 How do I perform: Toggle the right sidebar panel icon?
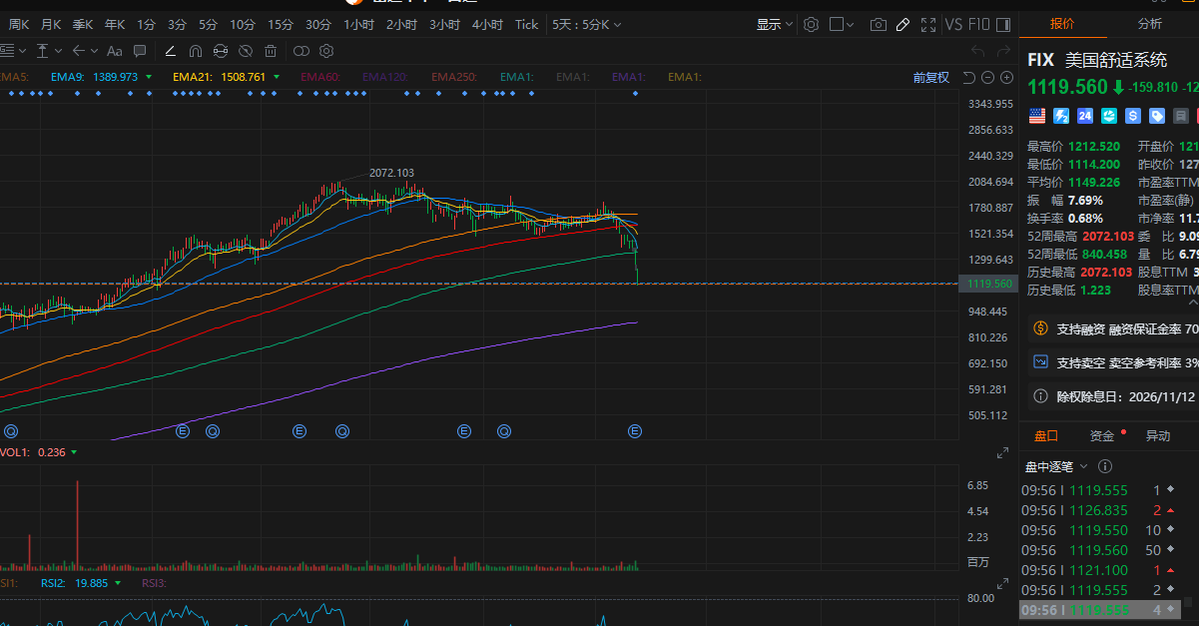(1004, 24)
